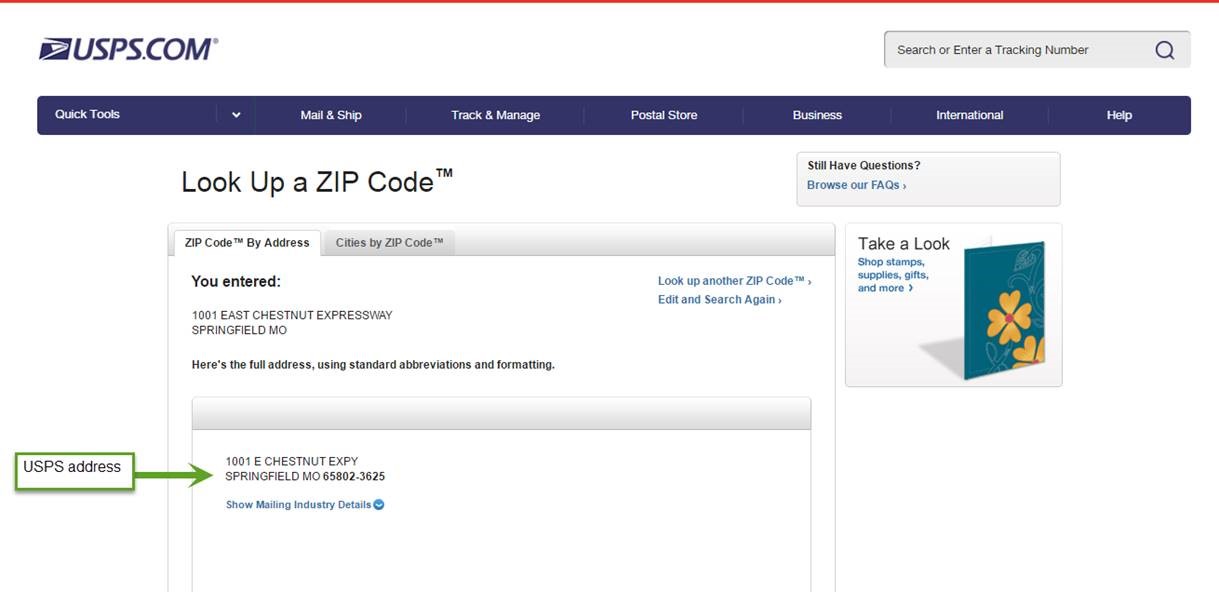Screen dimensions: 1219x592
Task: Select the ZIP code 65802-3625
Action: [x=354, y=477]
